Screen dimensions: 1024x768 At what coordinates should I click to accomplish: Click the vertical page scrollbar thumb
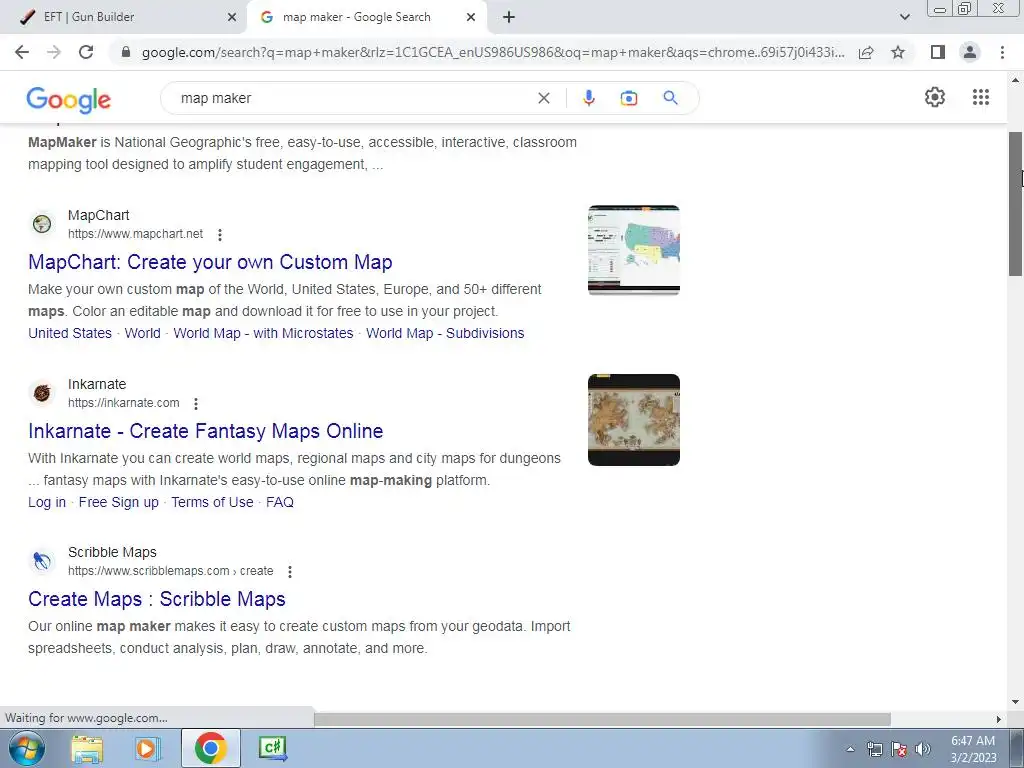[1016, 203]
